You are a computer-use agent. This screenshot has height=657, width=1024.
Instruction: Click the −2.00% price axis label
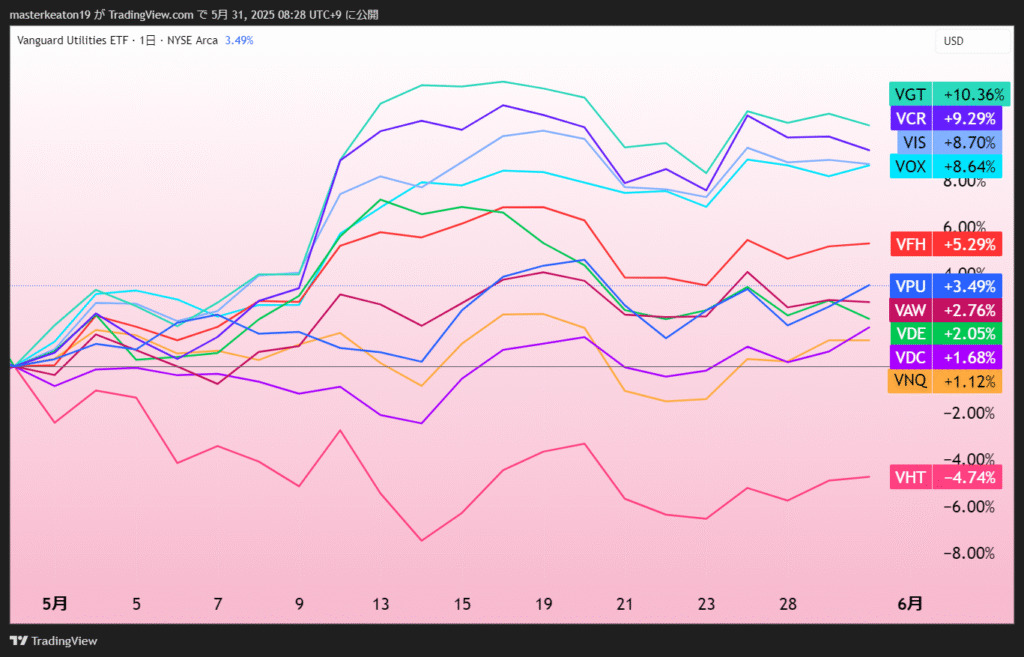coord(969,413)
